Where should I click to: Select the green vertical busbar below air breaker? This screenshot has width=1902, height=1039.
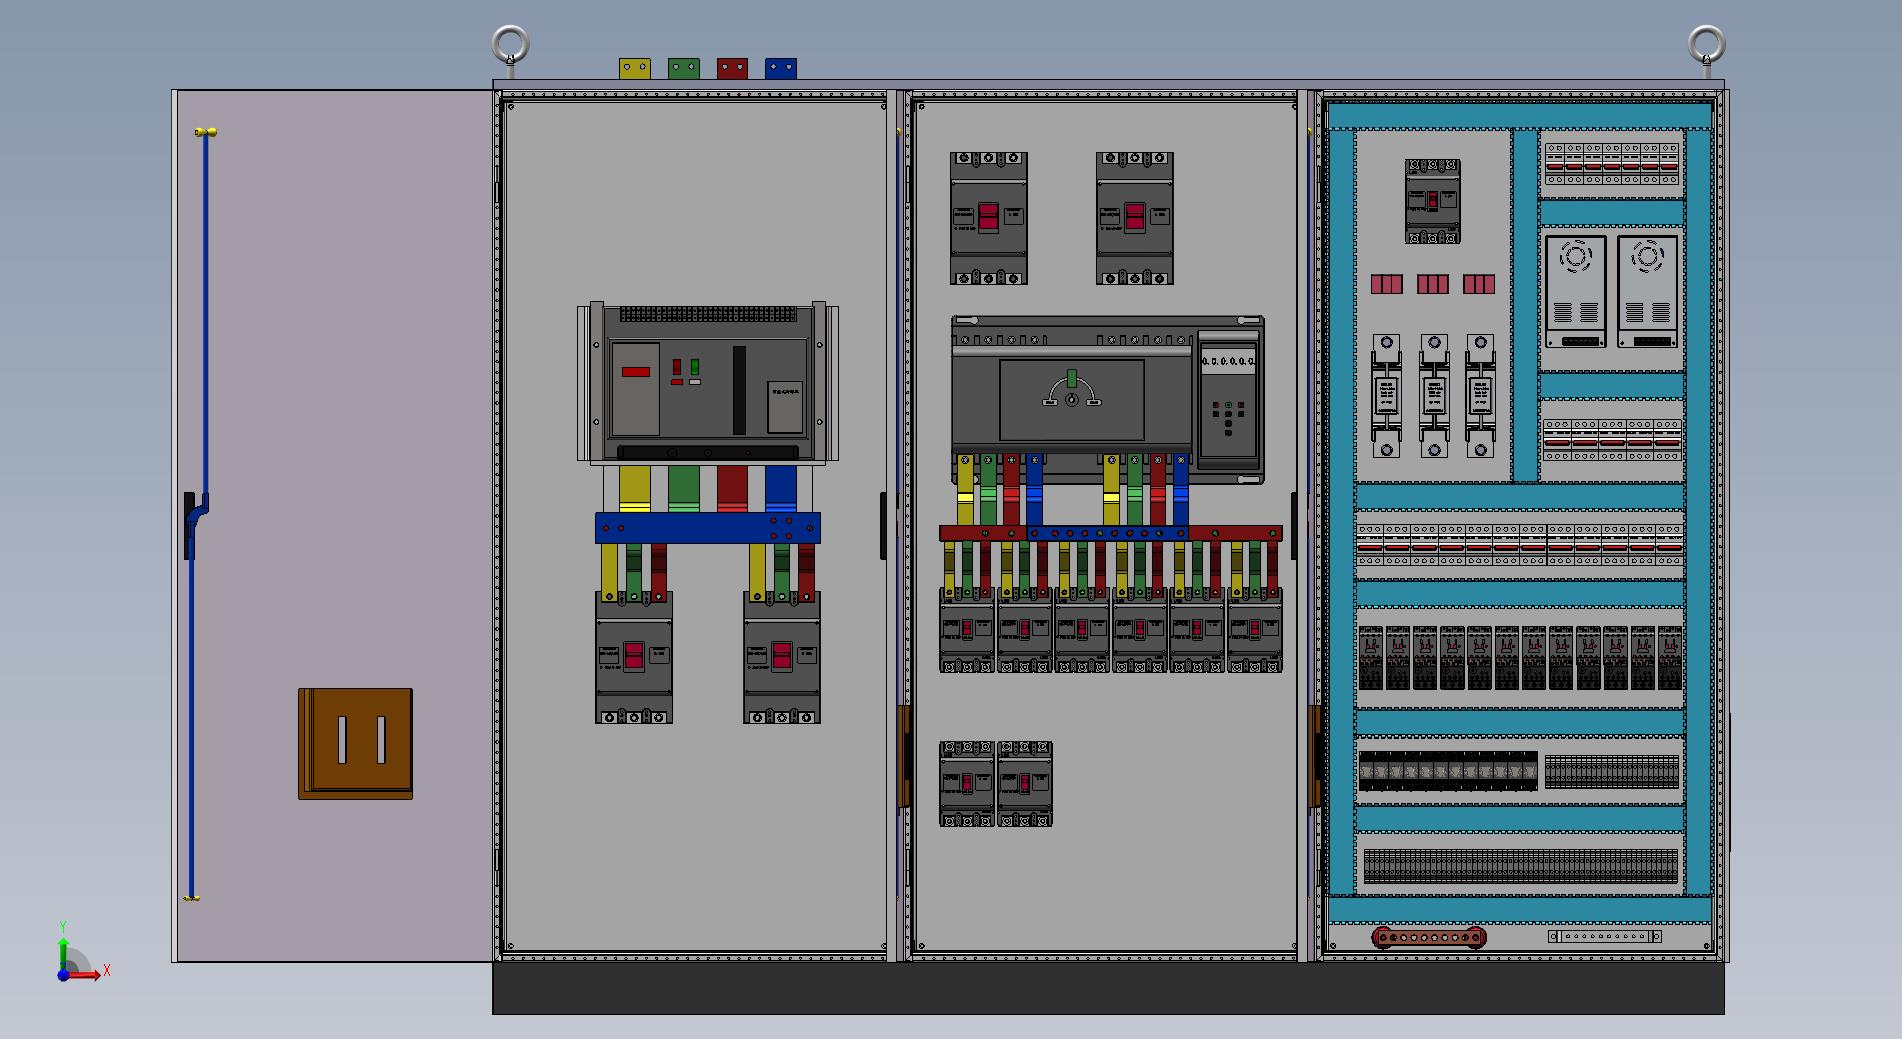click(x=684, y=490)
